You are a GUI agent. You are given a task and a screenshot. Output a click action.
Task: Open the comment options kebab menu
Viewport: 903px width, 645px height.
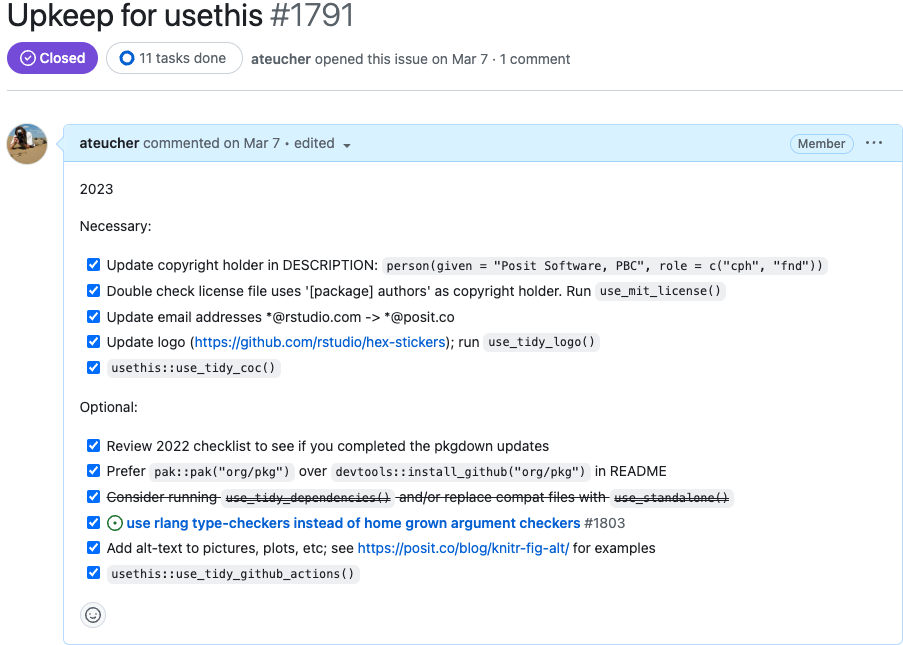pos(874,143)
